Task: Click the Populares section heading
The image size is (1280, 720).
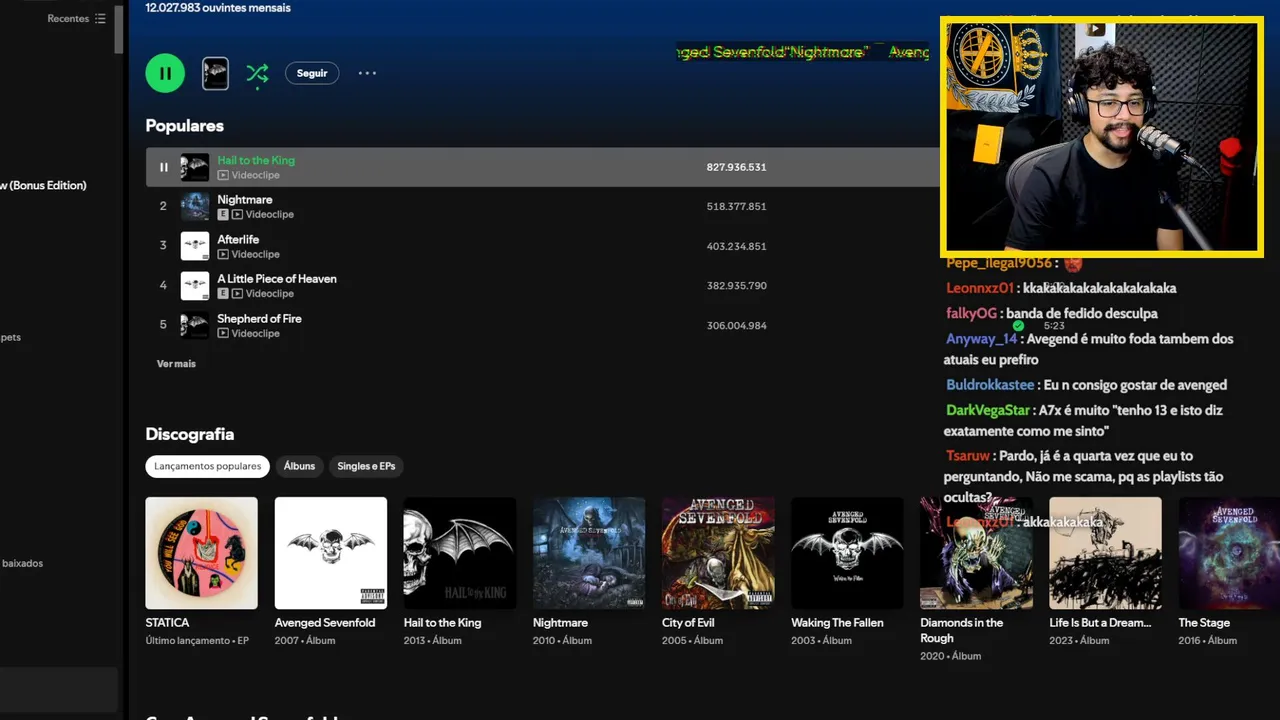Action: click(x=185, y=126)
